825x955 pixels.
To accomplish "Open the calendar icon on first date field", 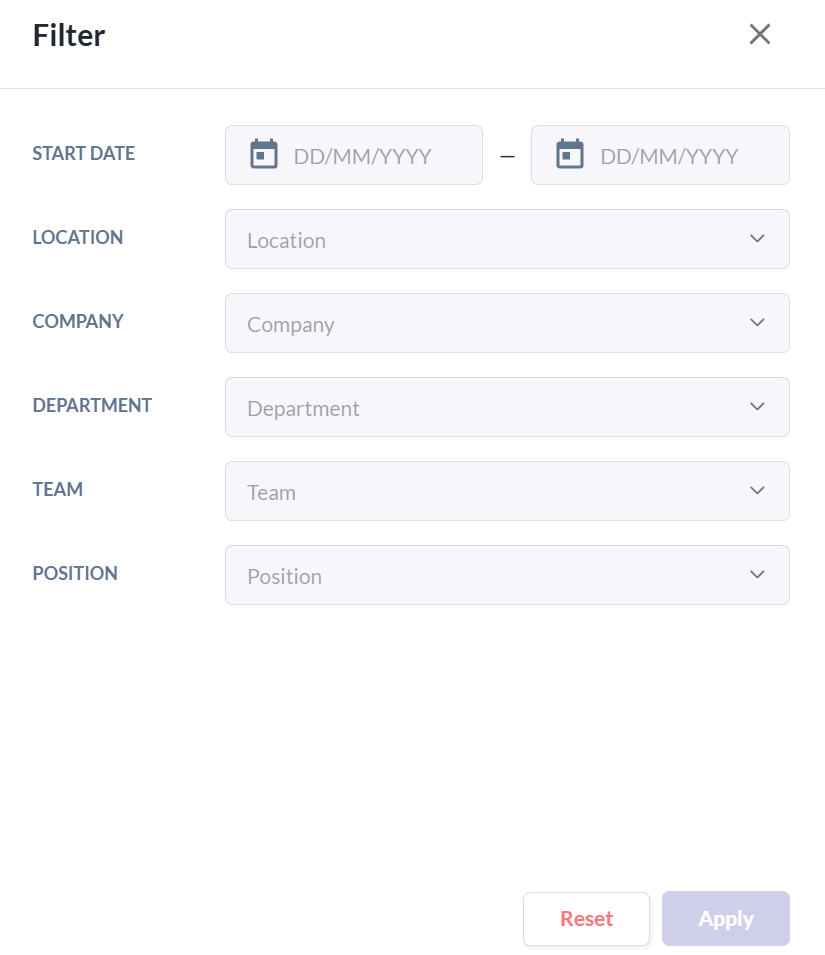I will [264, 154].
